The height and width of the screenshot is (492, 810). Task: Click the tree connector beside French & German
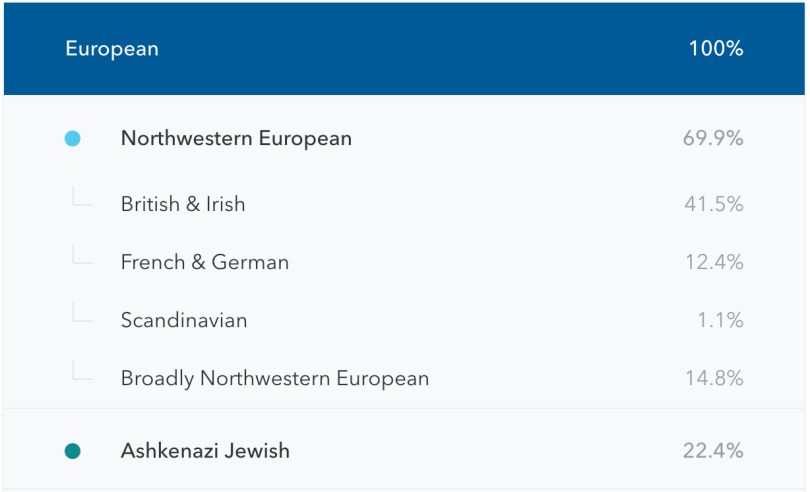81,258
